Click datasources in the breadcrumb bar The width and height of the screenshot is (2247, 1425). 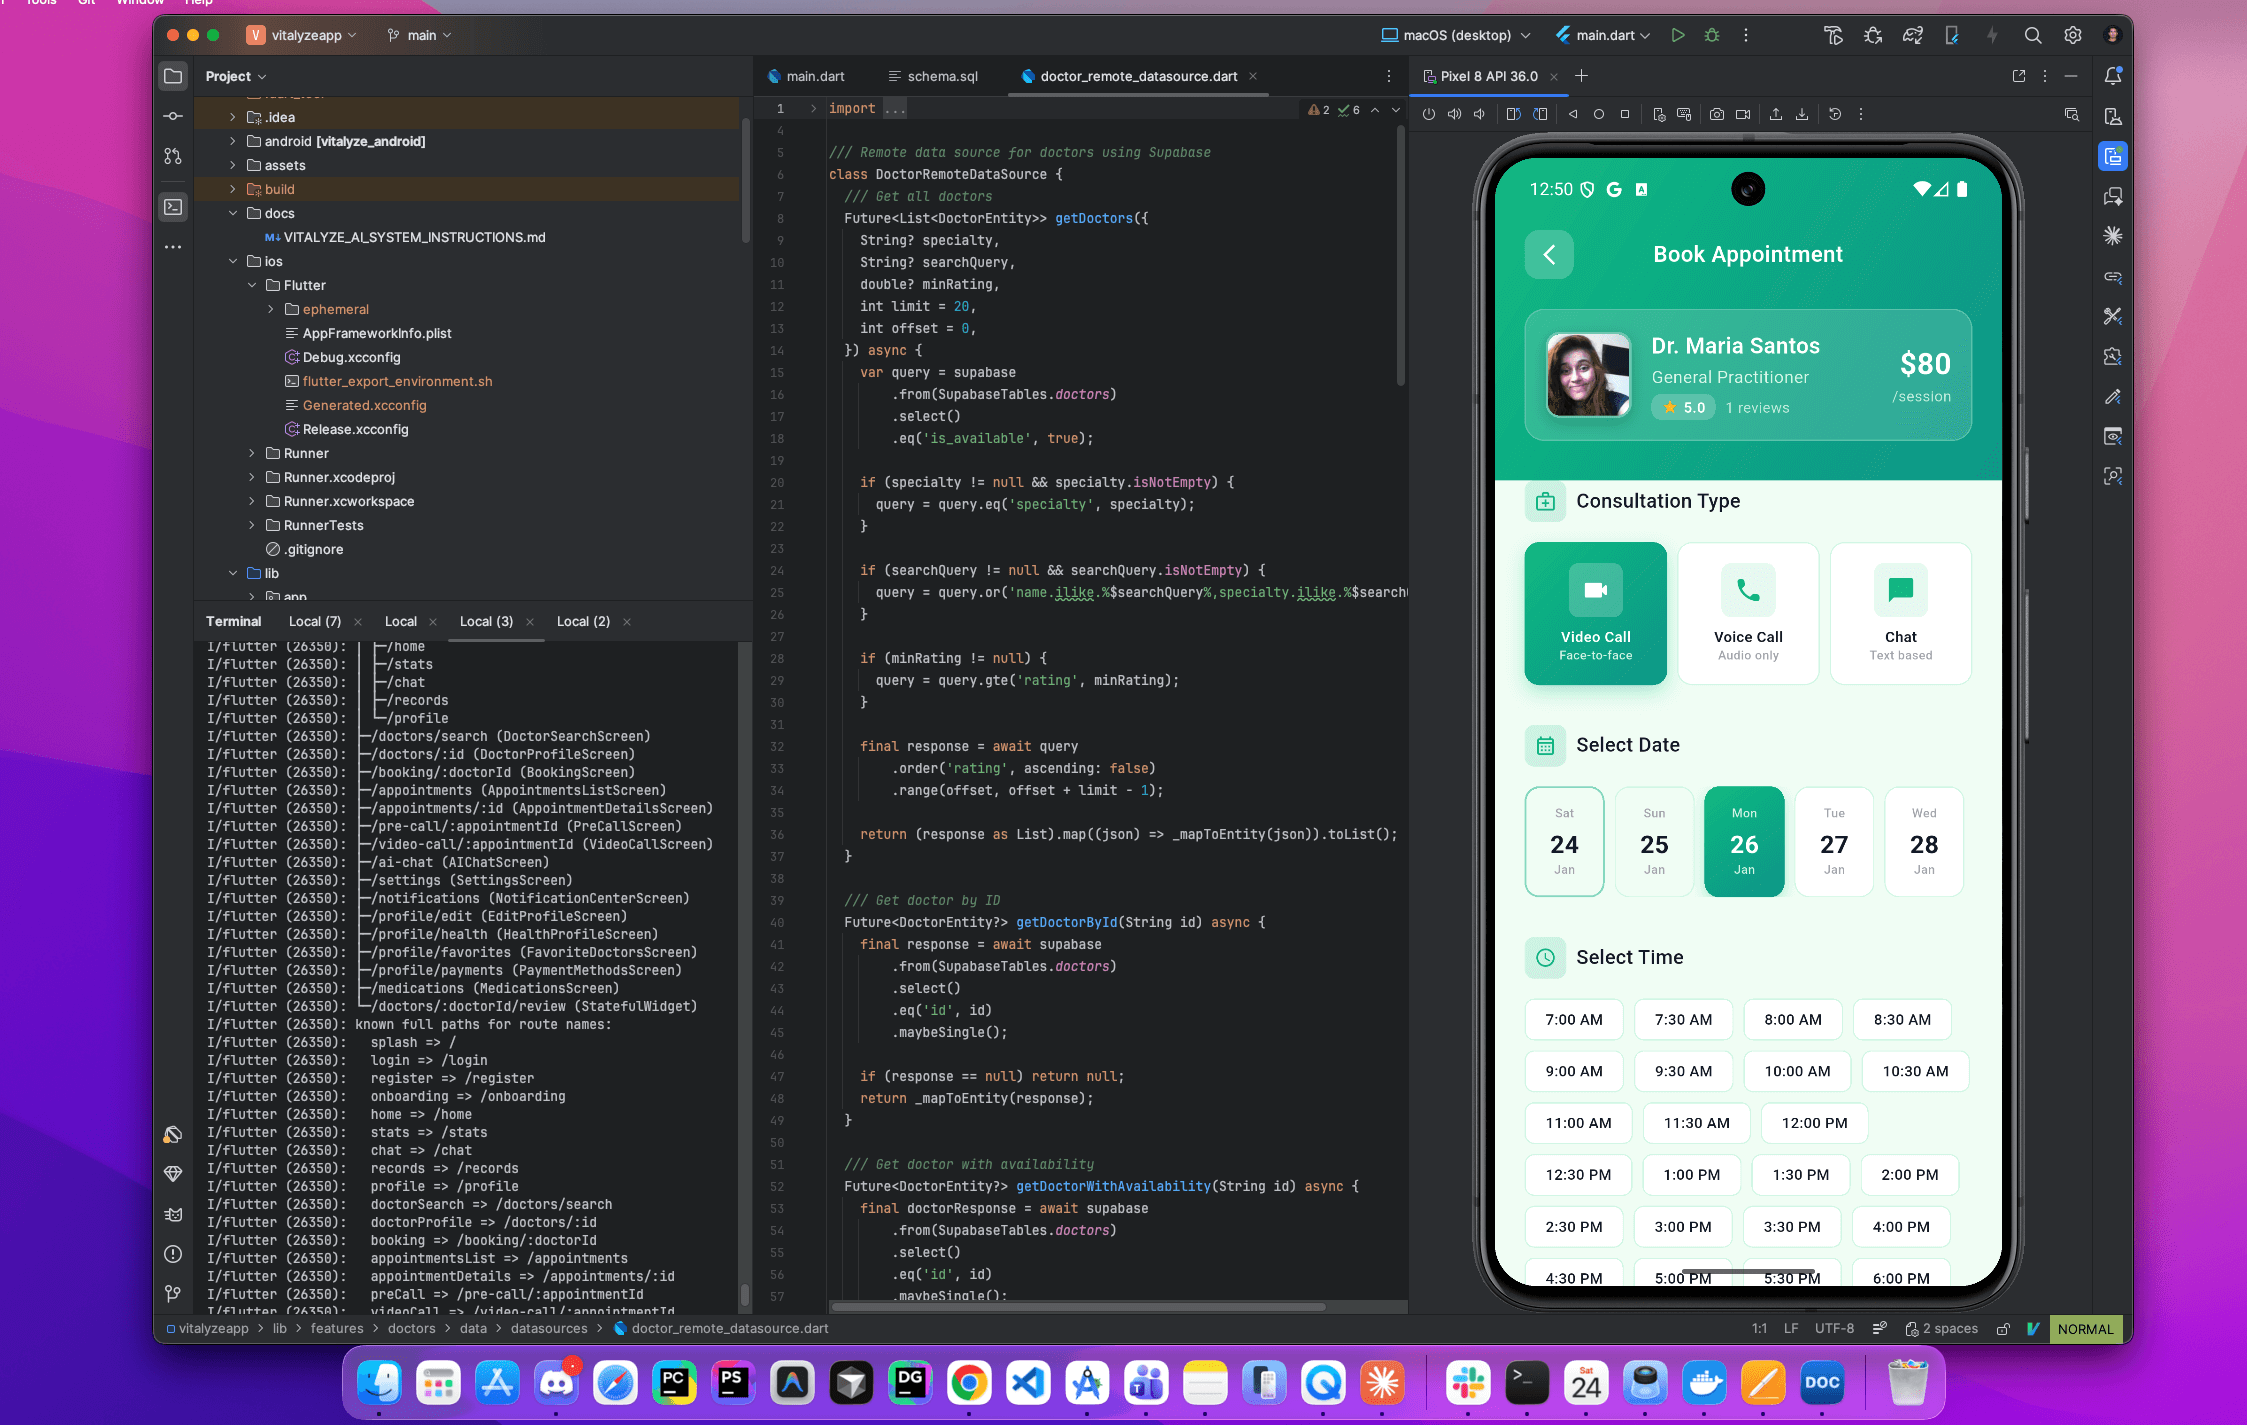548,1328
